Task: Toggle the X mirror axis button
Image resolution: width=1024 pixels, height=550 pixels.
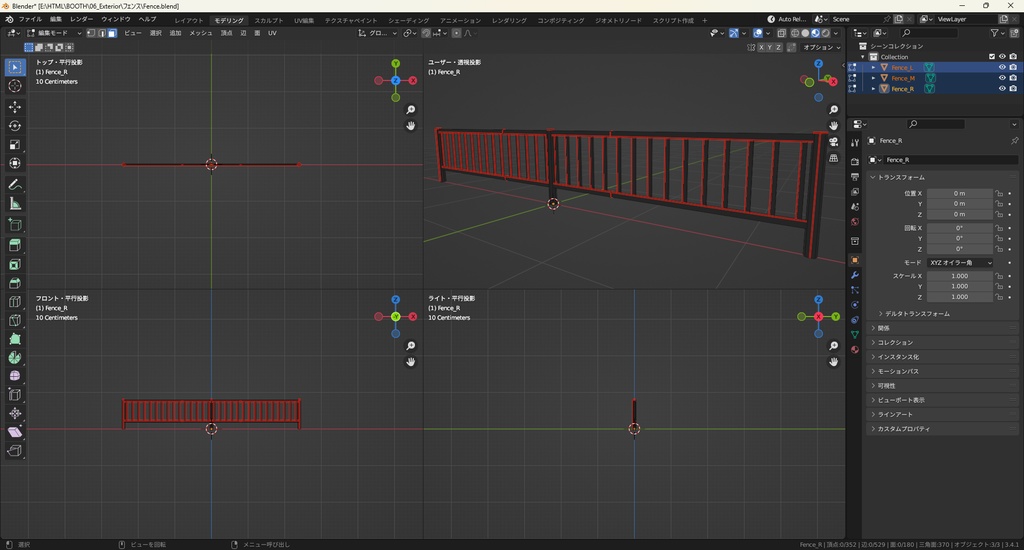Action: 761,47
